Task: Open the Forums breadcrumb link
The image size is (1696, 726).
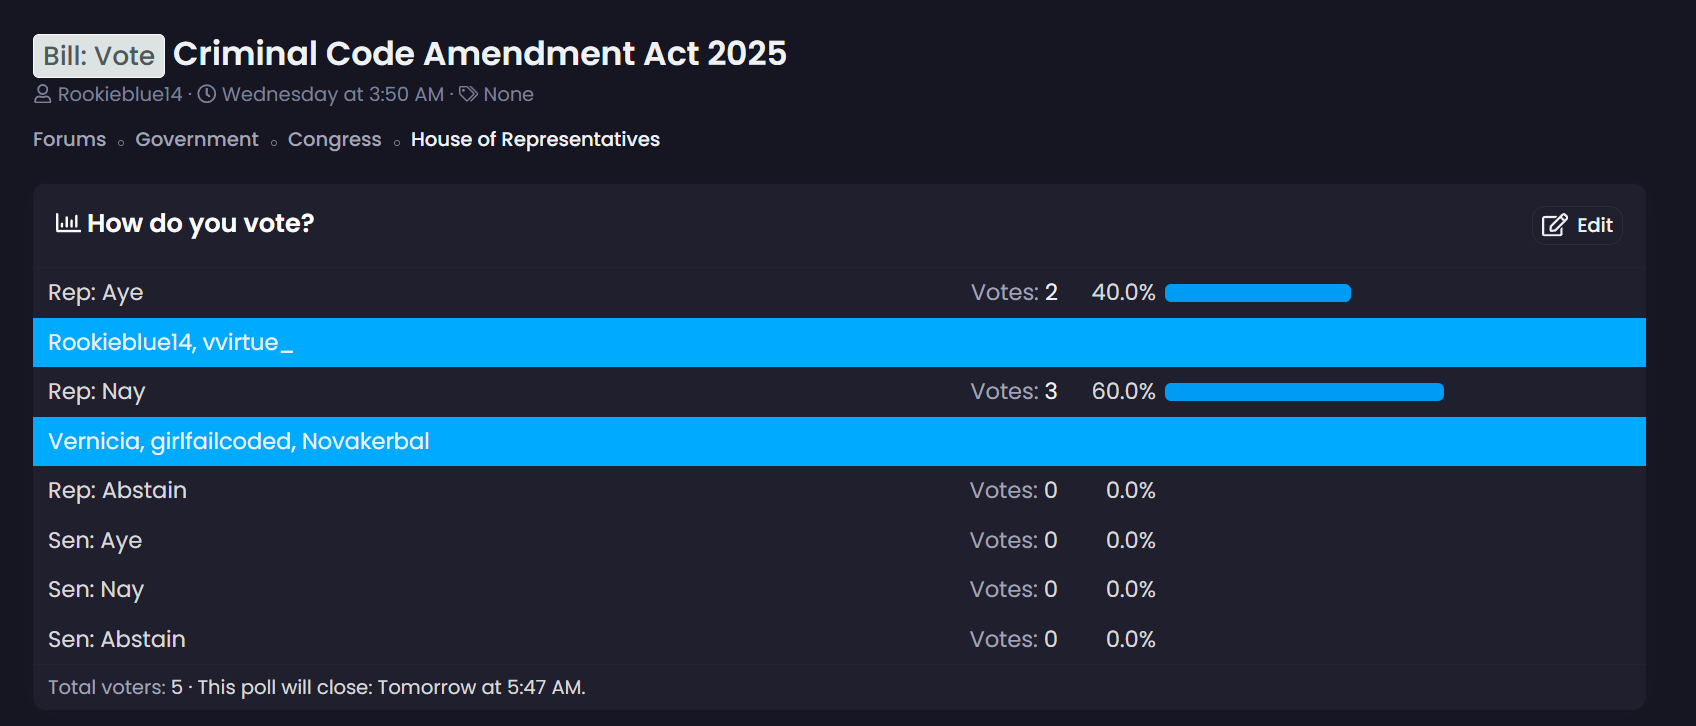Action: click(x=69, y=139)
